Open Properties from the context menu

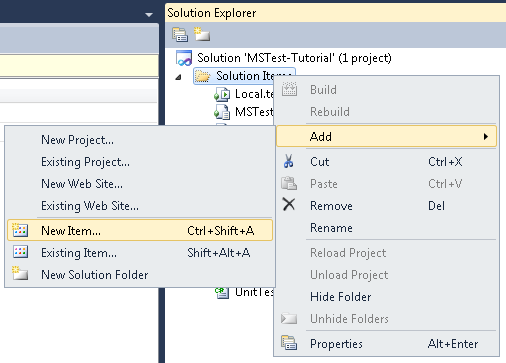[386, 344]
